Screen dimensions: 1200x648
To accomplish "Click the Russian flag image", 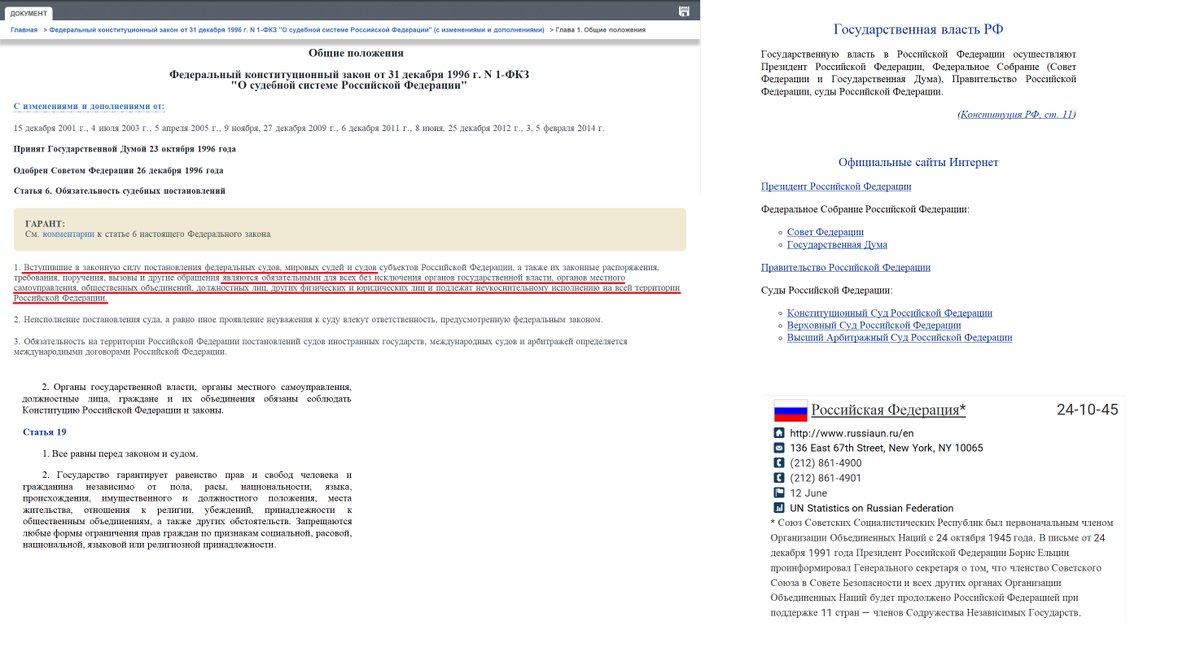I will point(789,411).
